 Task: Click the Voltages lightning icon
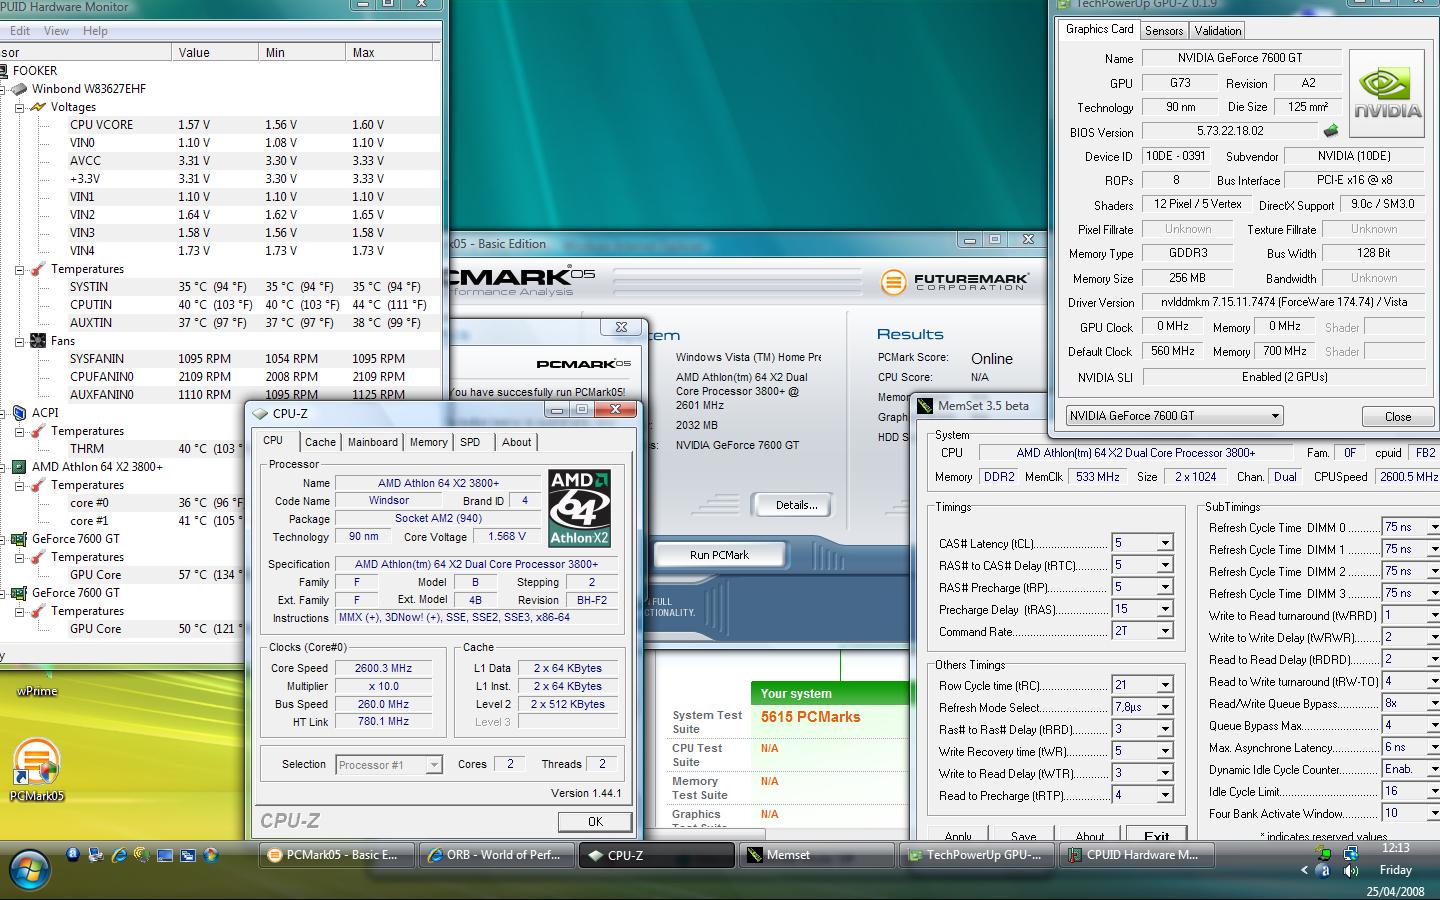point(38,107)
